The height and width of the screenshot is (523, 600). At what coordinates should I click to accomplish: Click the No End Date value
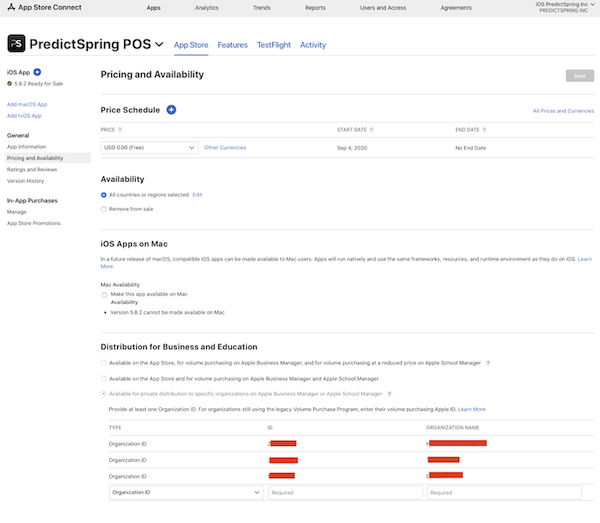471,148
